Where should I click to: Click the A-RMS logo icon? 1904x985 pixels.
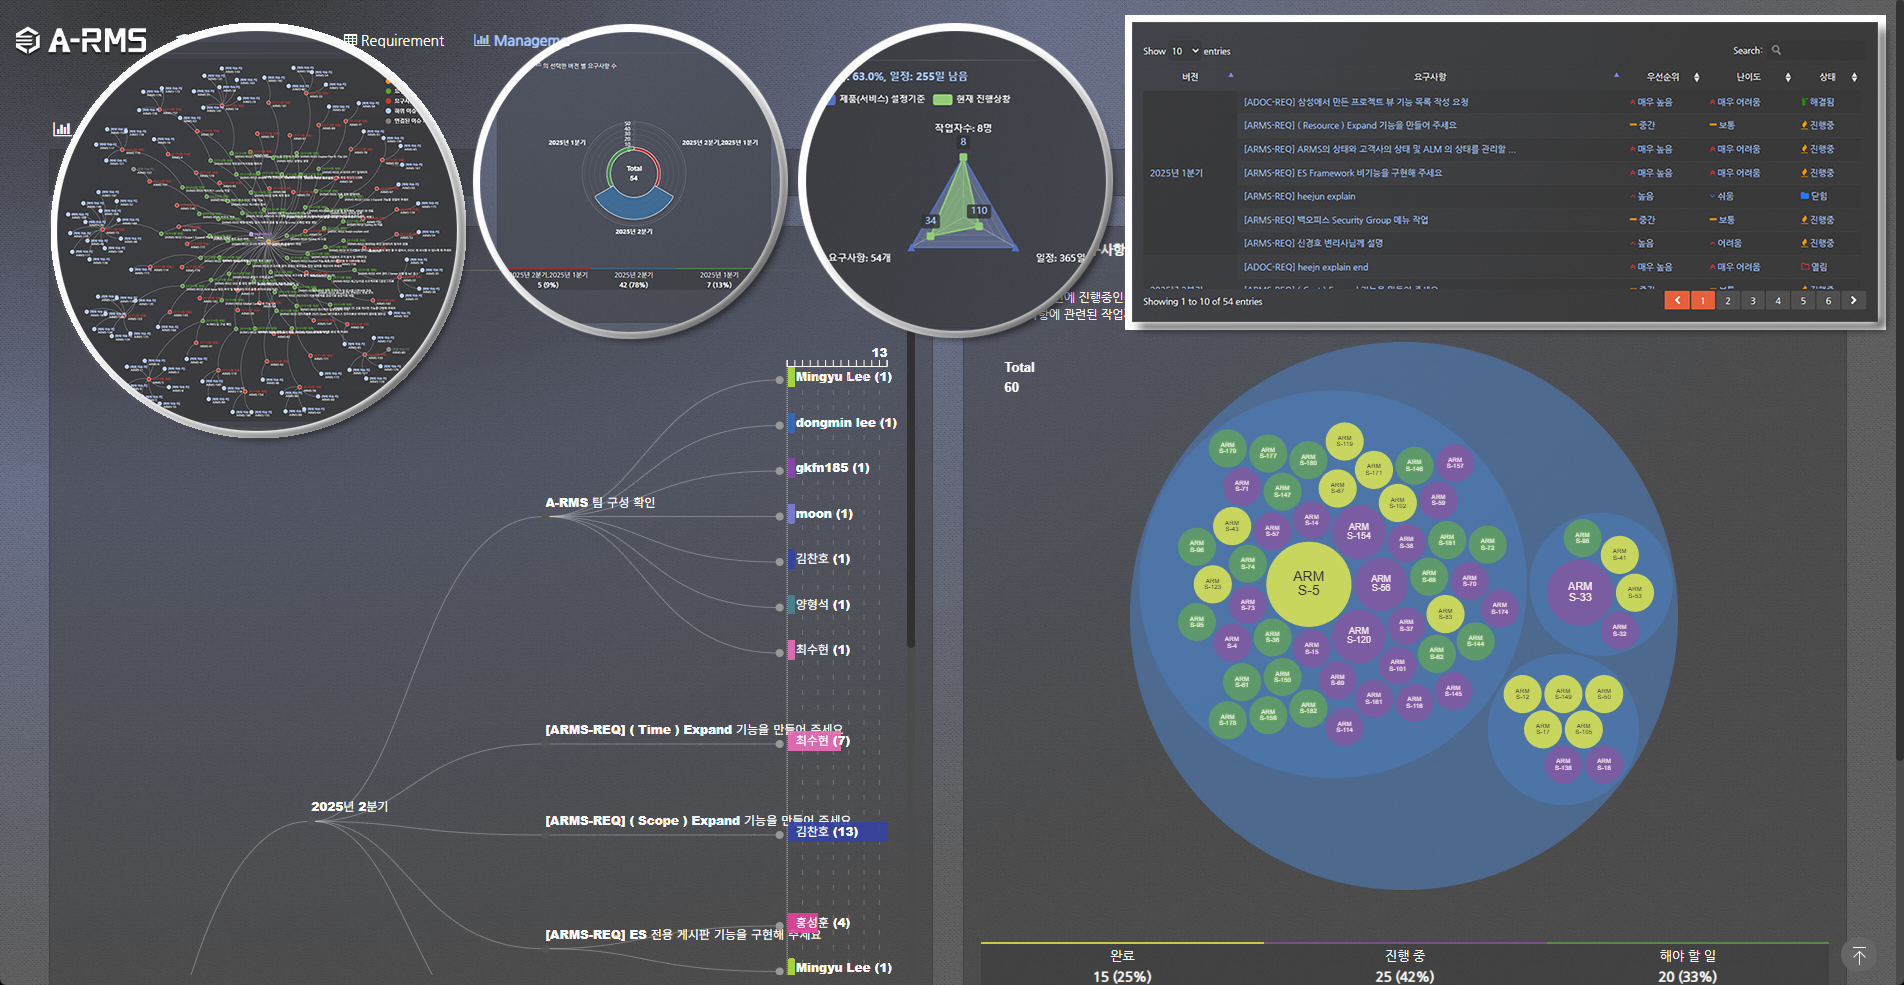pos(28,40)
